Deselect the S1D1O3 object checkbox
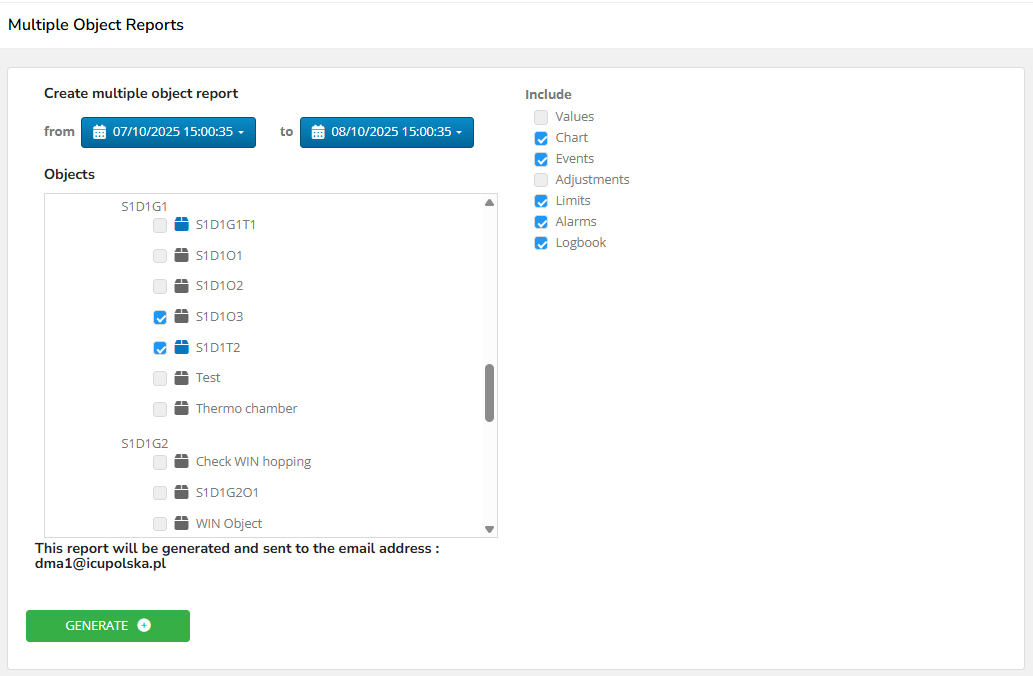Viewport: 1033px width, 676px height. point(160,317)
